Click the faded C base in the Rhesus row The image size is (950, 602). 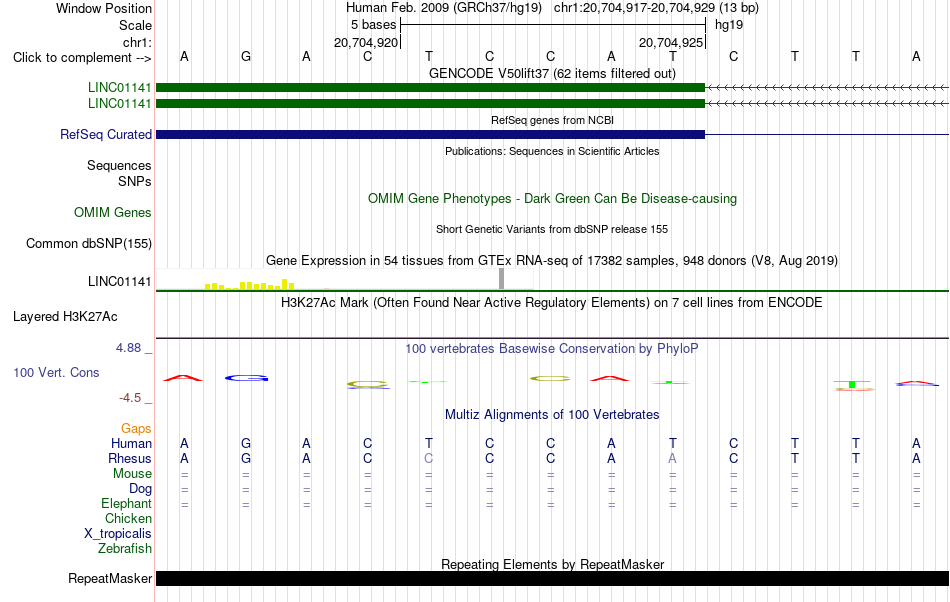428,458
